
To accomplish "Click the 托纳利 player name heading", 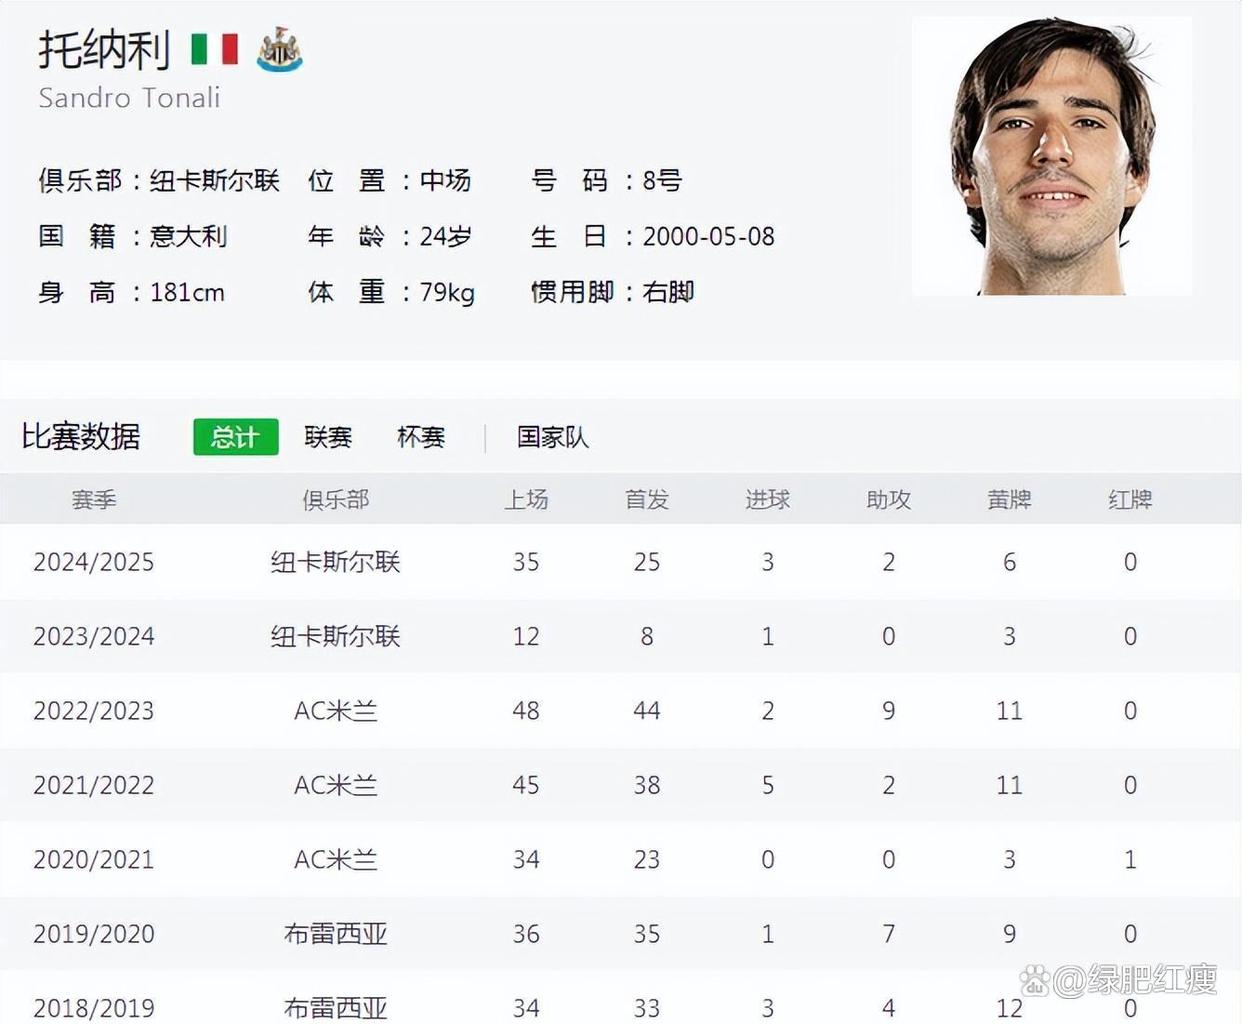I will coord(105,50).
